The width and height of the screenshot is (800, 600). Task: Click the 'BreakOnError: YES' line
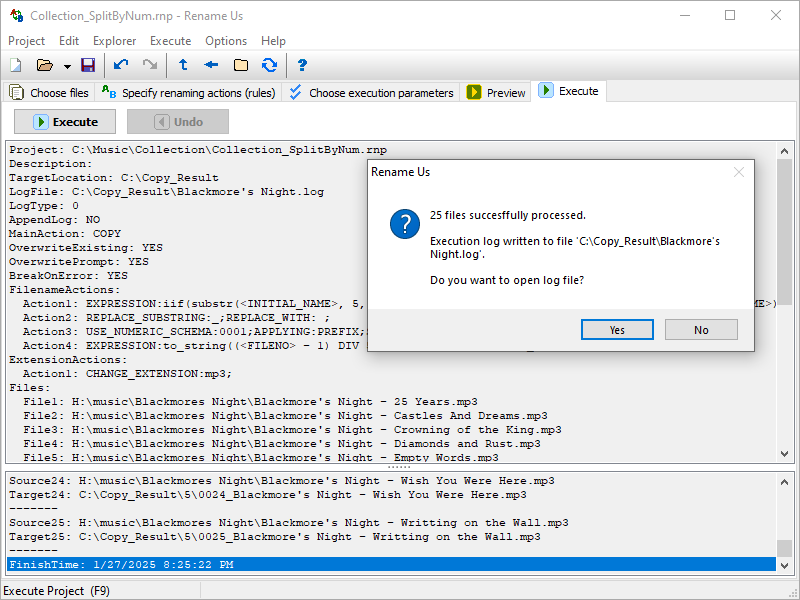click(68, 276)
